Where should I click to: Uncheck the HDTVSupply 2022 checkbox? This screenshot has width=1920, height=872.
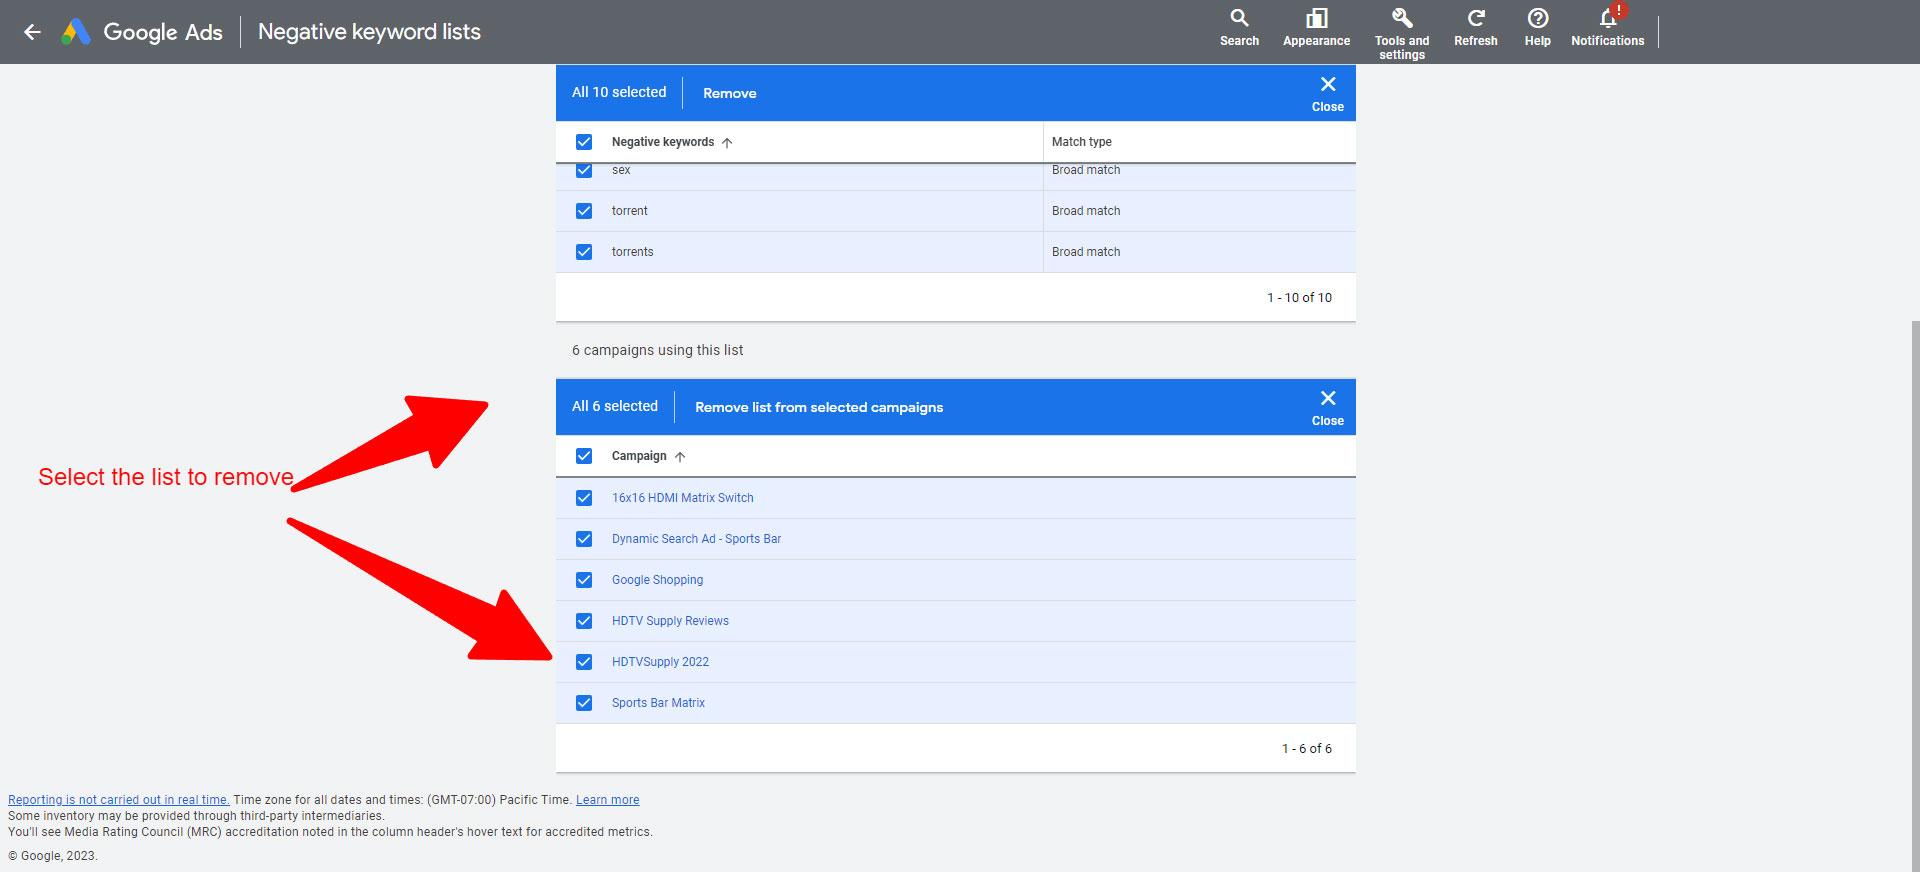[x=584, y=662]
